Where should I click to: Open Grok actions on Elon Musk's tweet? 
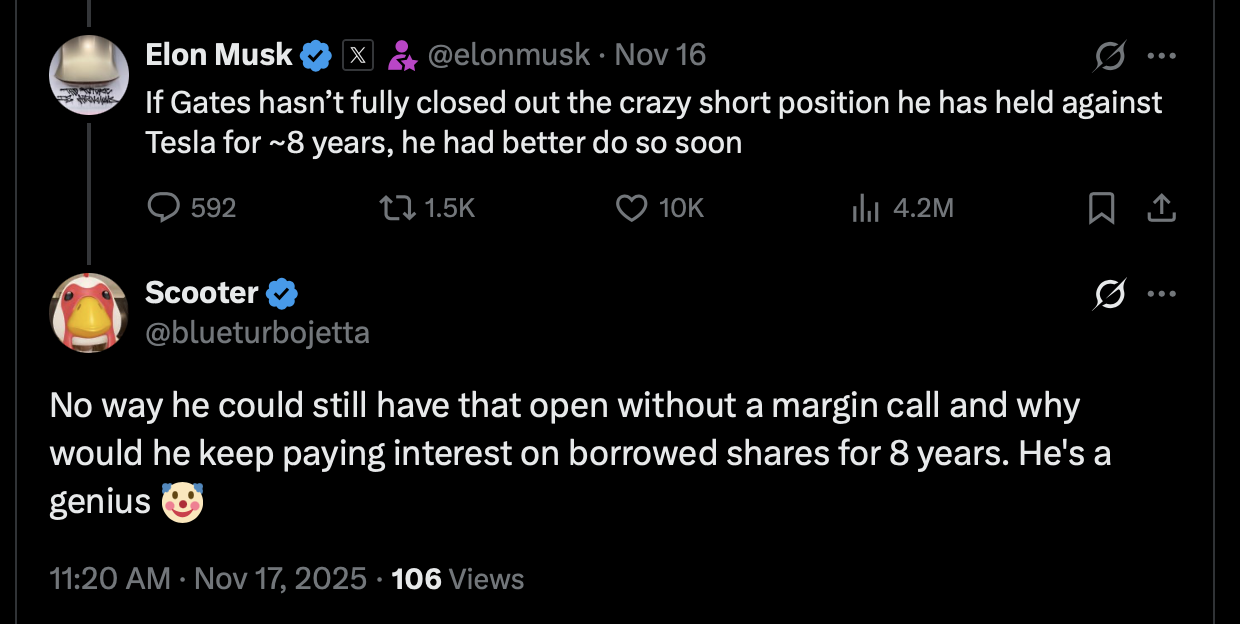tap(1110, 55)
